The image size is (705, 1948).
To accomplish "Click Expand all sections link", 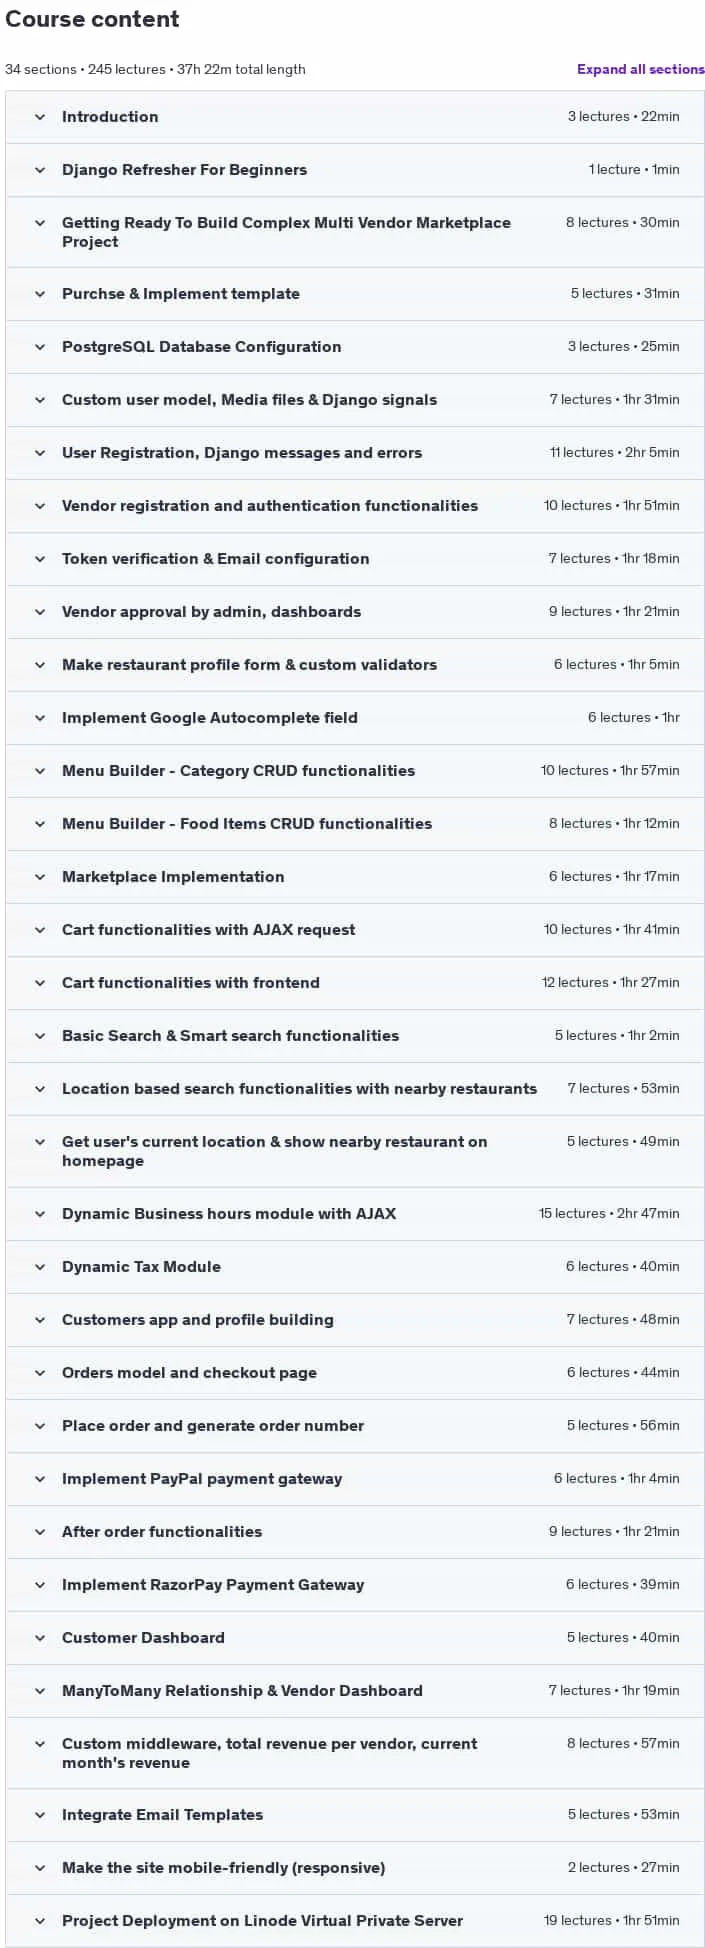I will click(x=640, y=69).
